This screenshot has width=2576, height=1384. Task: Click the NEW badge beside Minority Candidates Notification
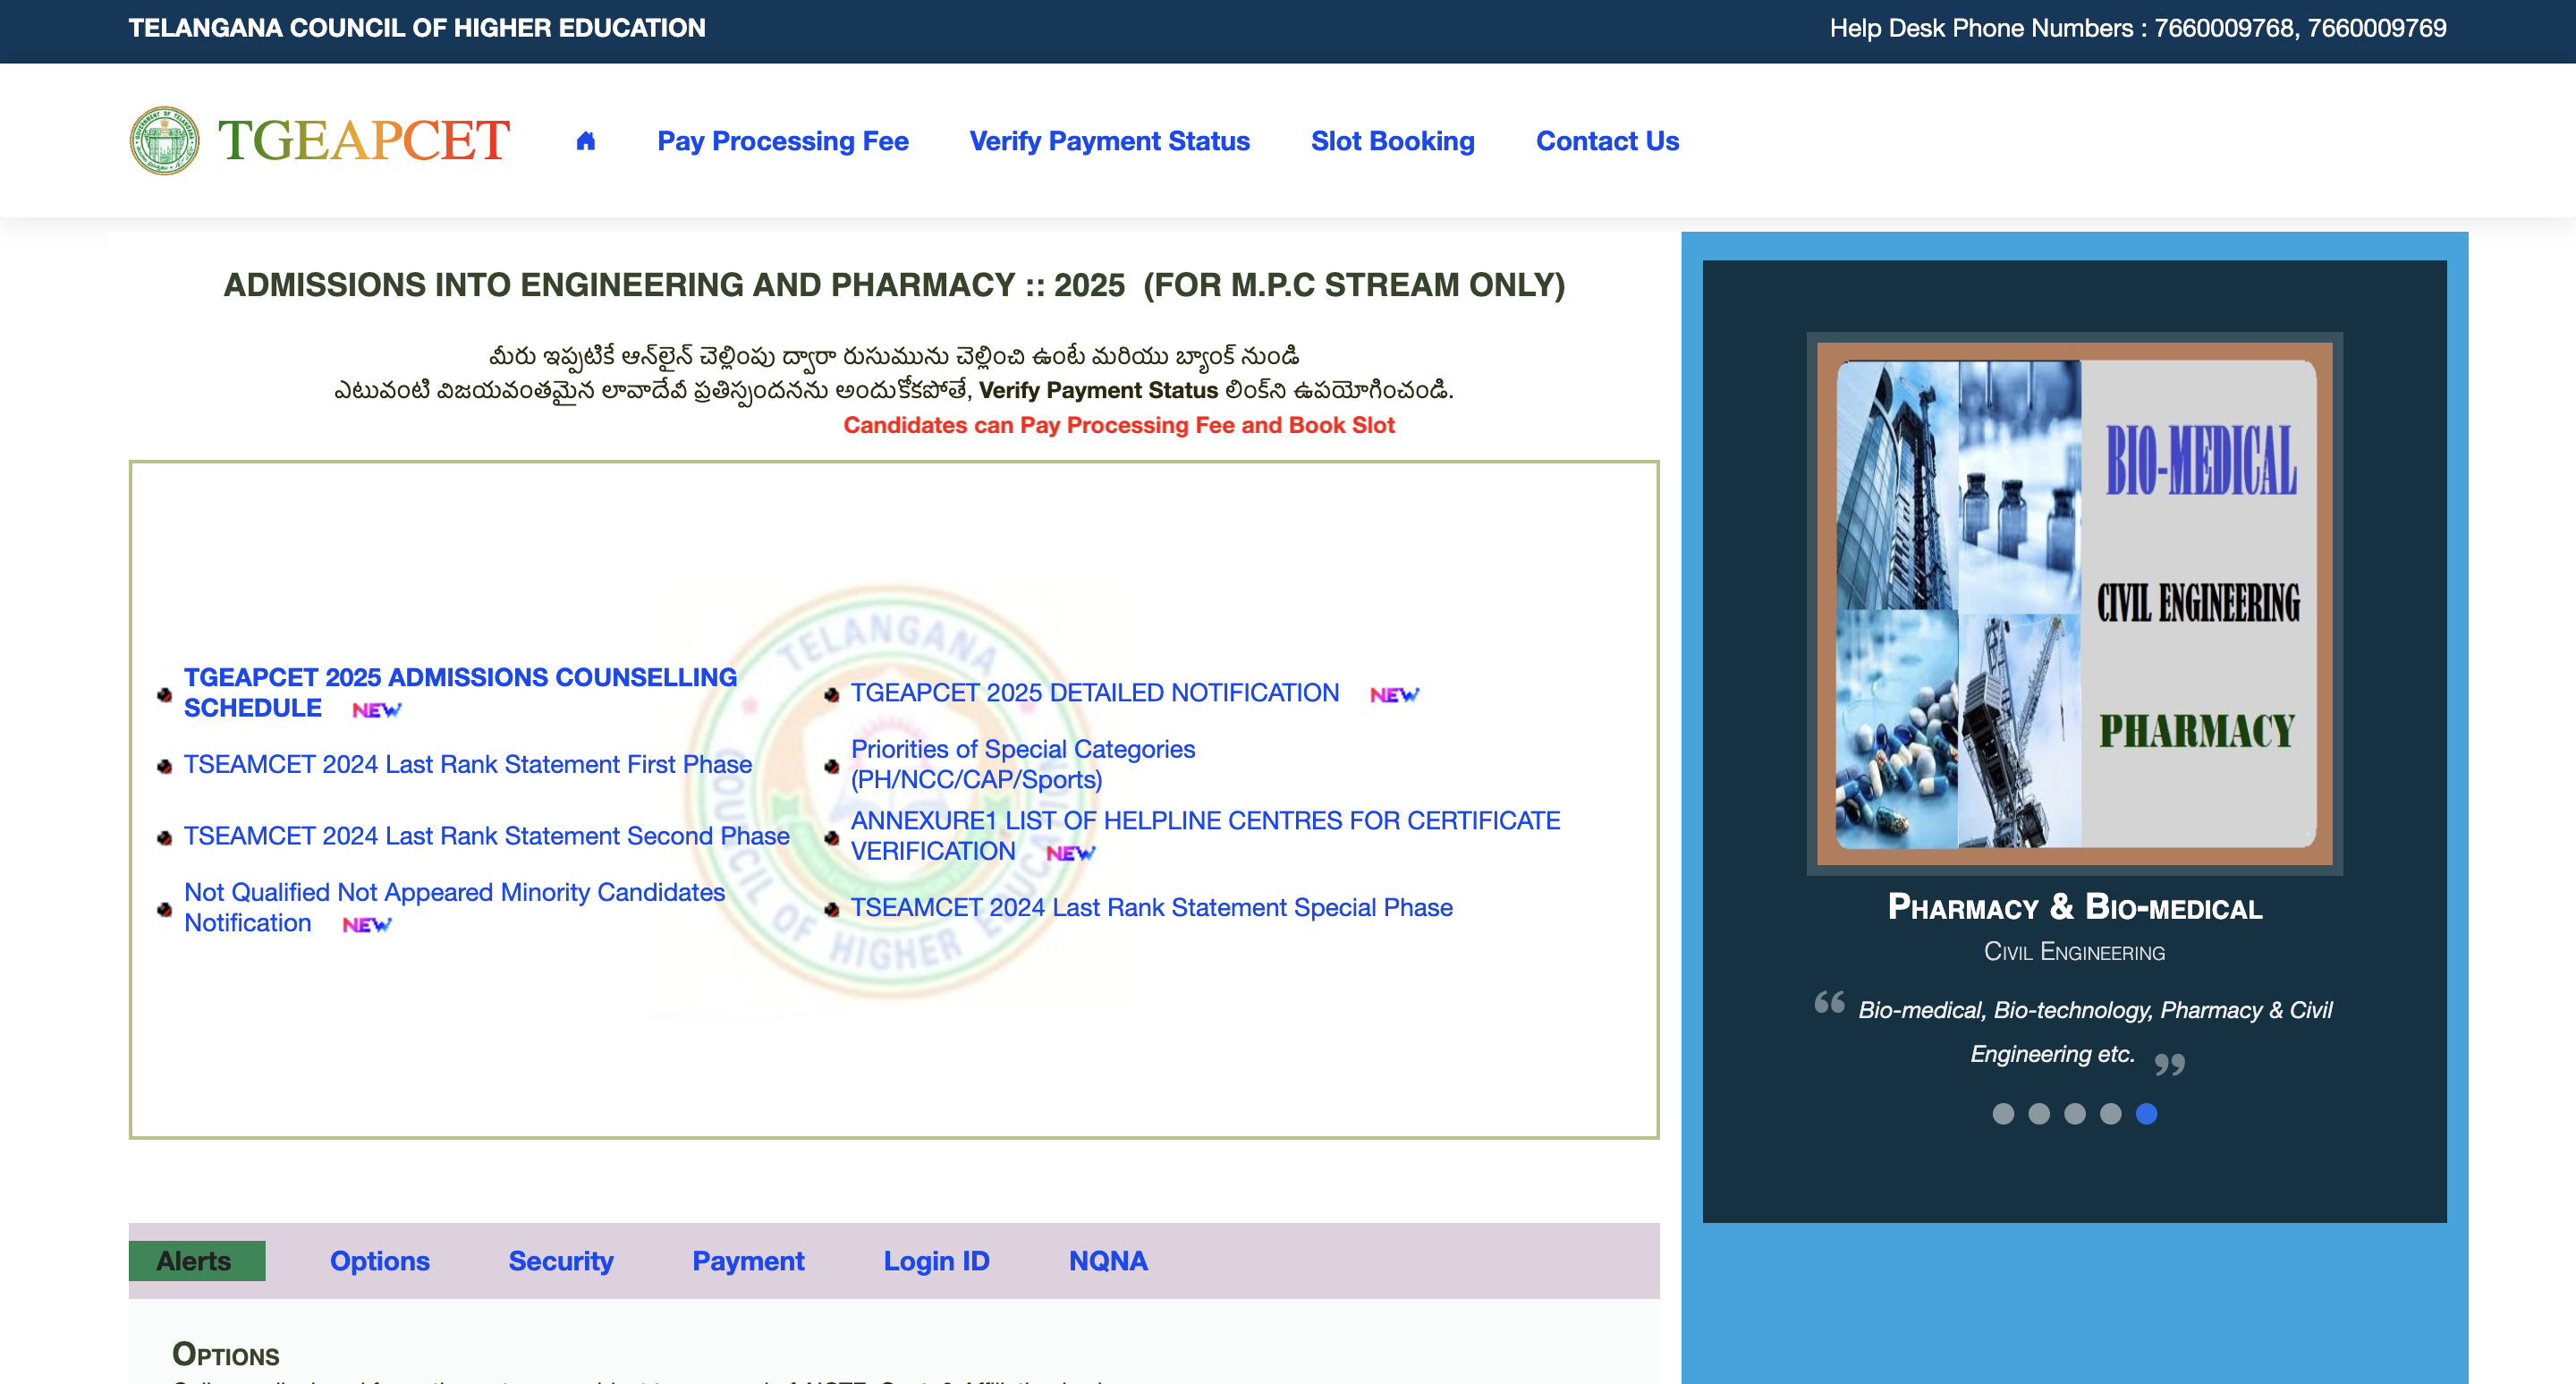pos(367,925)
